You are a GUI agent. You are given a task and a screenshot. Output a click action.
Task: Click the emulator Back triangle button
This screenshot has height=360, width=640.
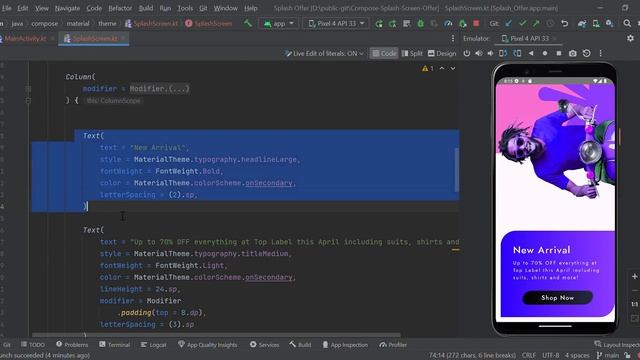click(531, 53)
